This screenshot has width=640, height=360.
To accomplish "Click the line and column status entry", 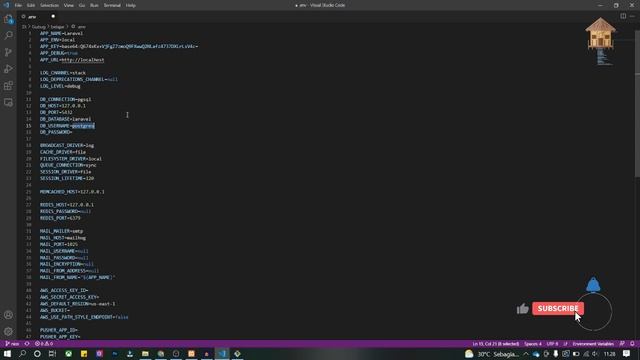I will coord(496,344).
